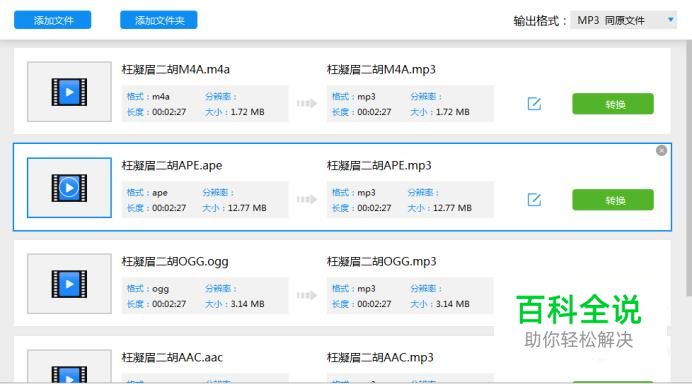692x384 pixels.
Task: Play preview of 枉凝眉二胡M4A.m4a thumbnail
Action: [x=69, y=92]
